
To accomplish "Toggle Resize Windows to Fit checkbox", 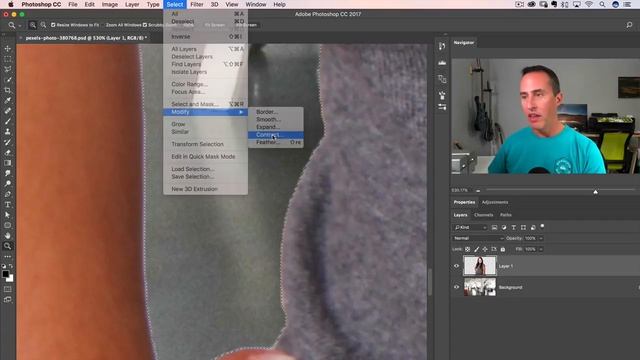I will [x=53, y=25].
